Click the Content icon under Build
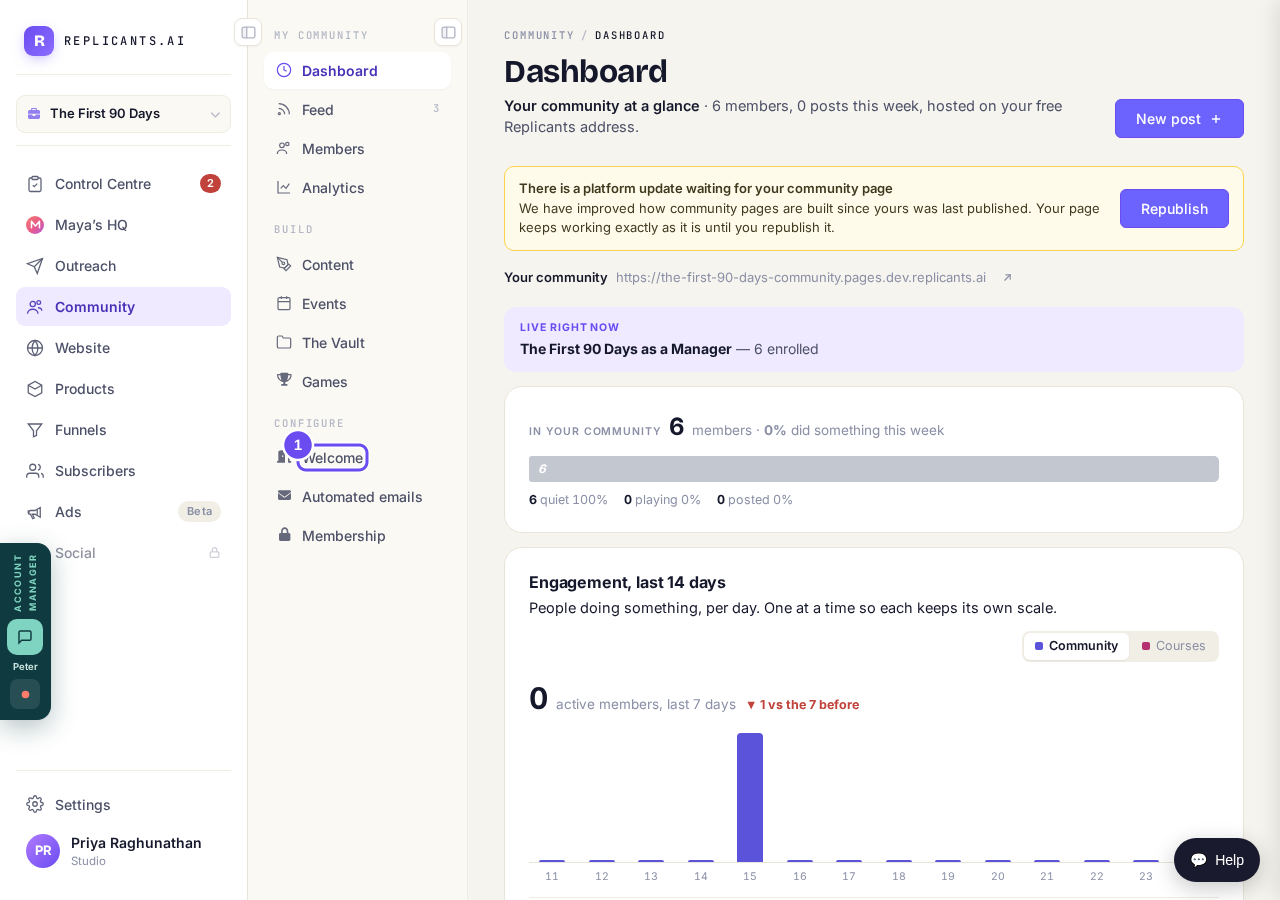The height and width of the screenshot is (900, 1280). coord(284,265)
